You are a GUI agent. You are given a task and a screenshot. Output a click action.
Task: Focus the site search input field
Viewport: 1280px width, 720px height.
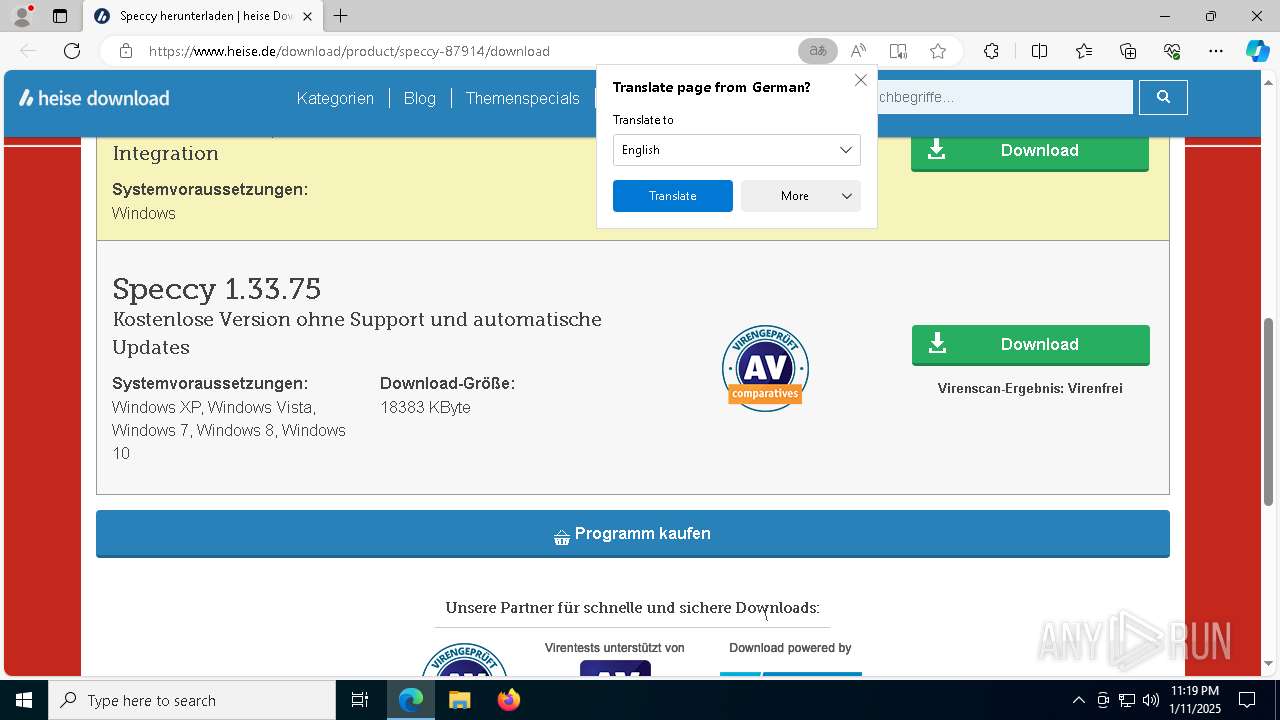tap(1005, 97)
